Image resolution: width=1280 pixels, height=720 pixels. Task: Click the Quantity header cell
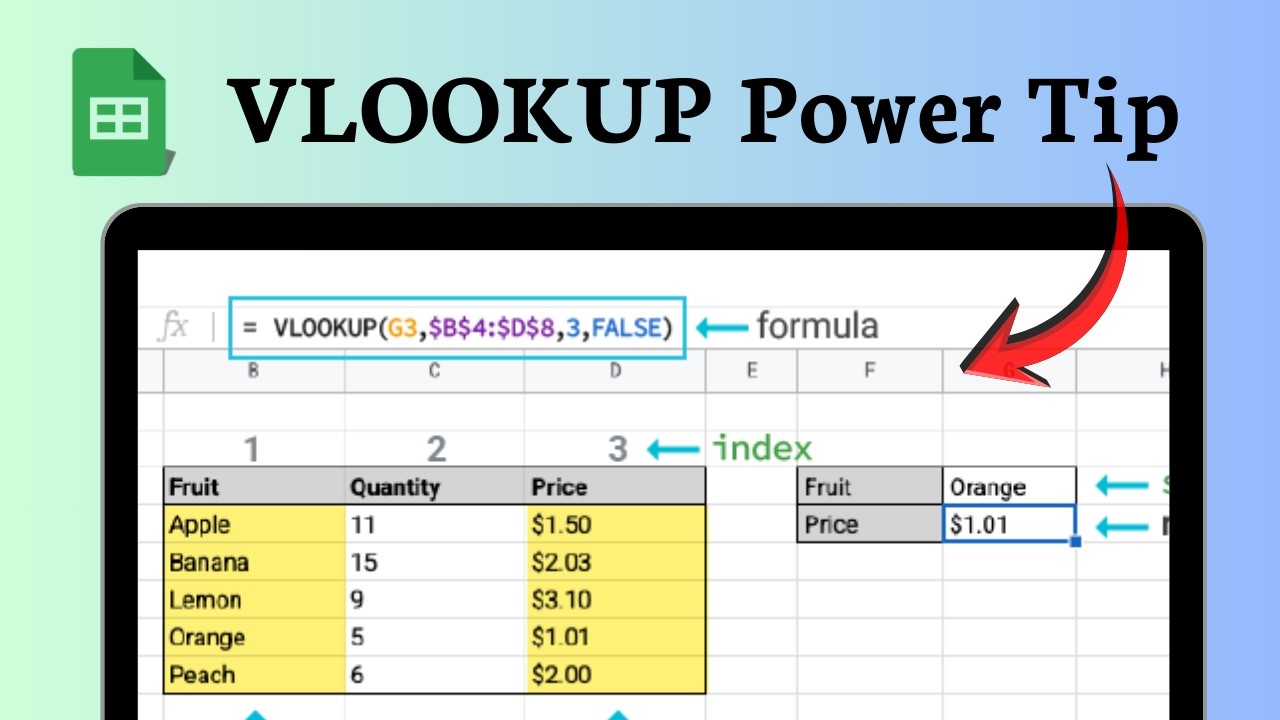[x=435, y=487]
